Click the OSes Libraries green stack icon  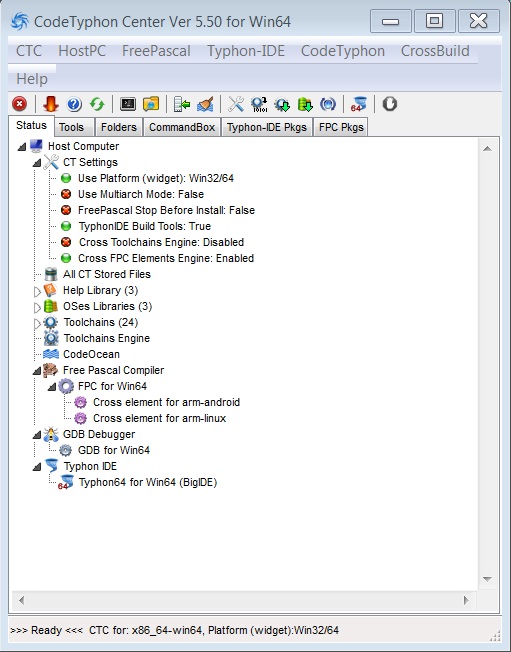pyautogui.click(x=51, y=306)
